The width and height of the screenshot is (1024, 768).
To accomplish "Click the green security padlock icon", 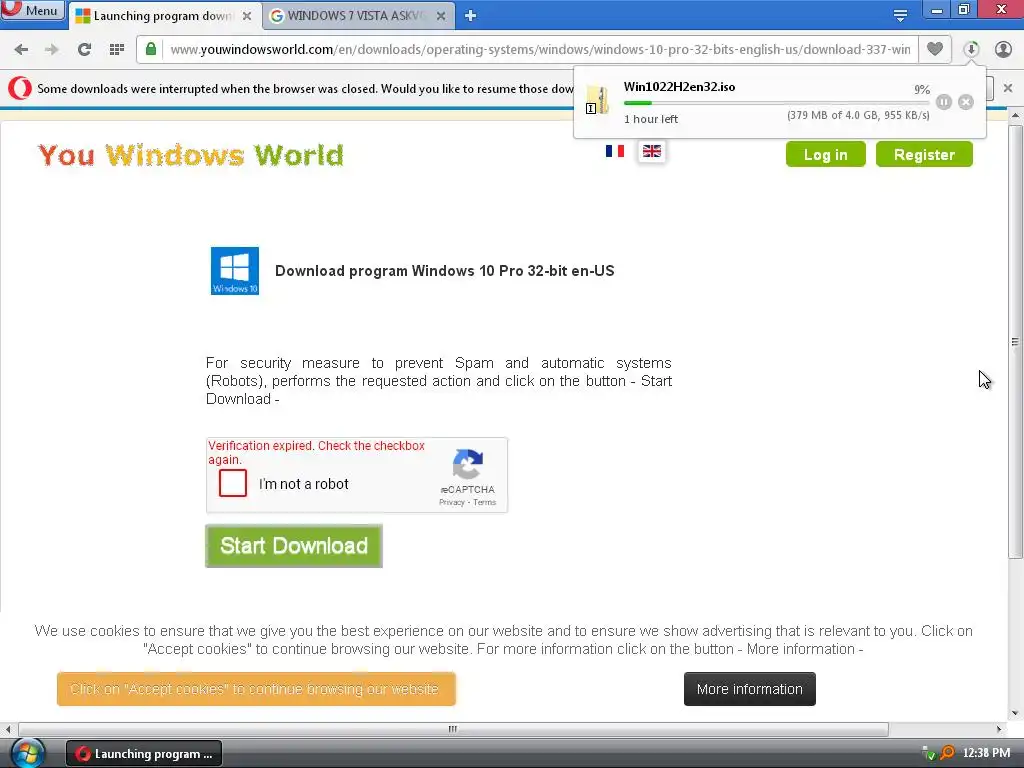I will (151, 49).
